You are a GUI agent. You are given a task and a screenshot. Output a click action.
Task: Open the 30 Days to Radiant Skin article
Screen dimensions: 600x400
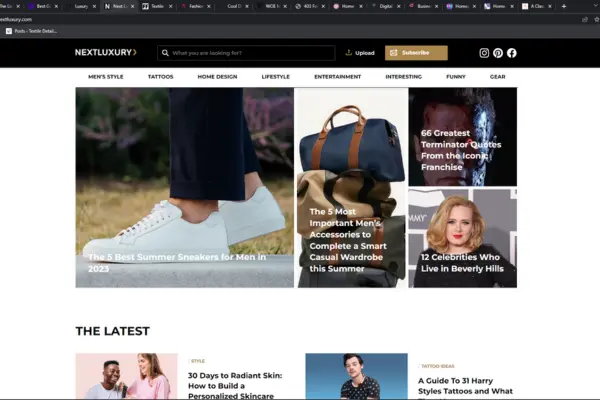pos(236,382)
